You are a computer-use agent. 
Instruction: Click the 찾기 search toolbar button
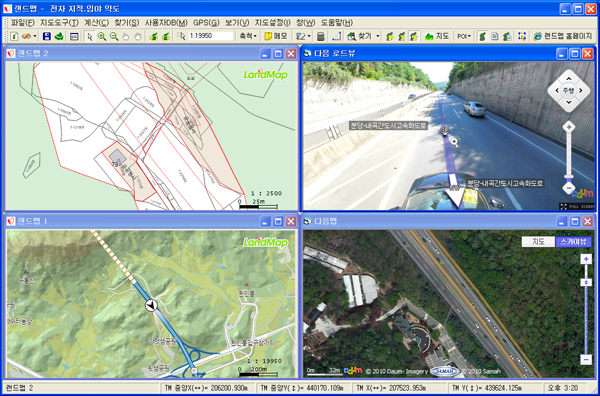[x=360, y=36]
